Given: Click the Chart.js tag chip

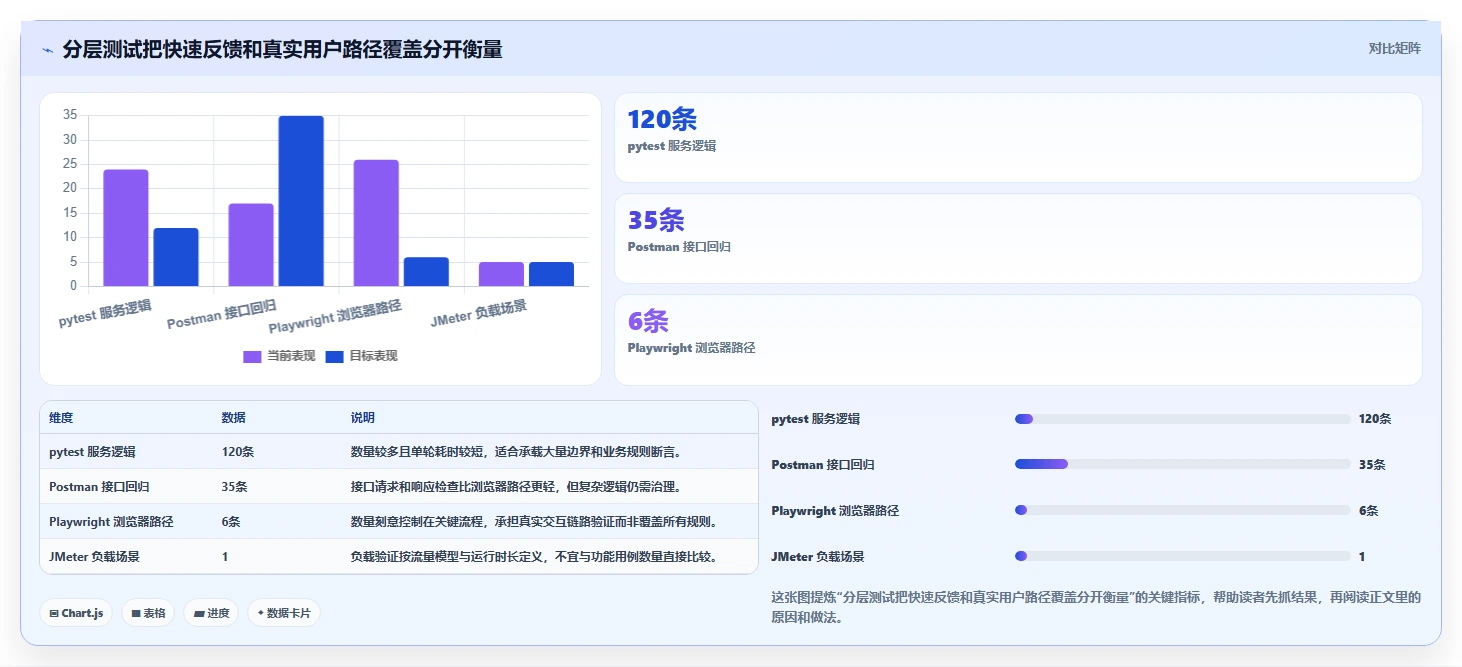Looking at the screenshot, I should point(76,613).
